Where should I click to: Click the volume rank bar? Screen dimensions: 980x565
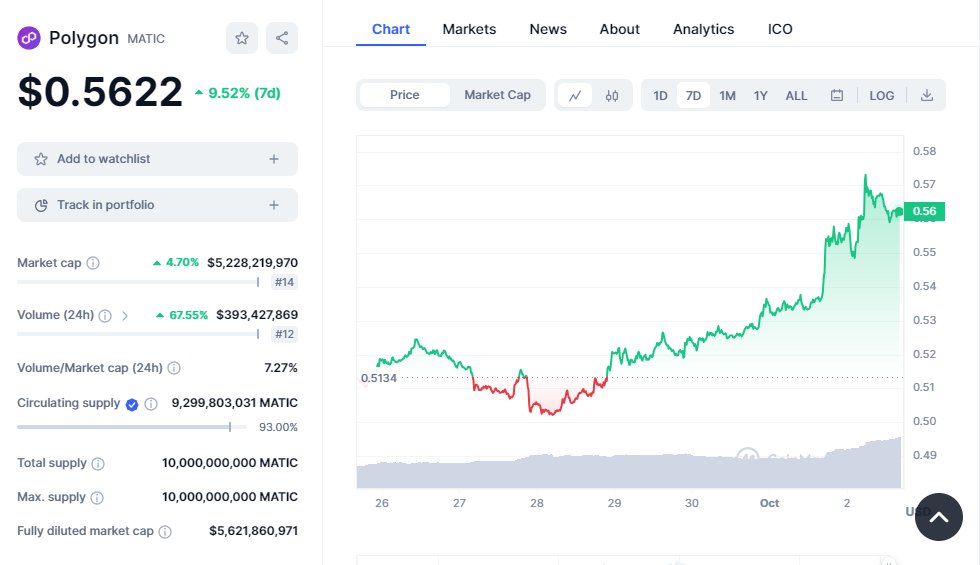click(138, 334)
